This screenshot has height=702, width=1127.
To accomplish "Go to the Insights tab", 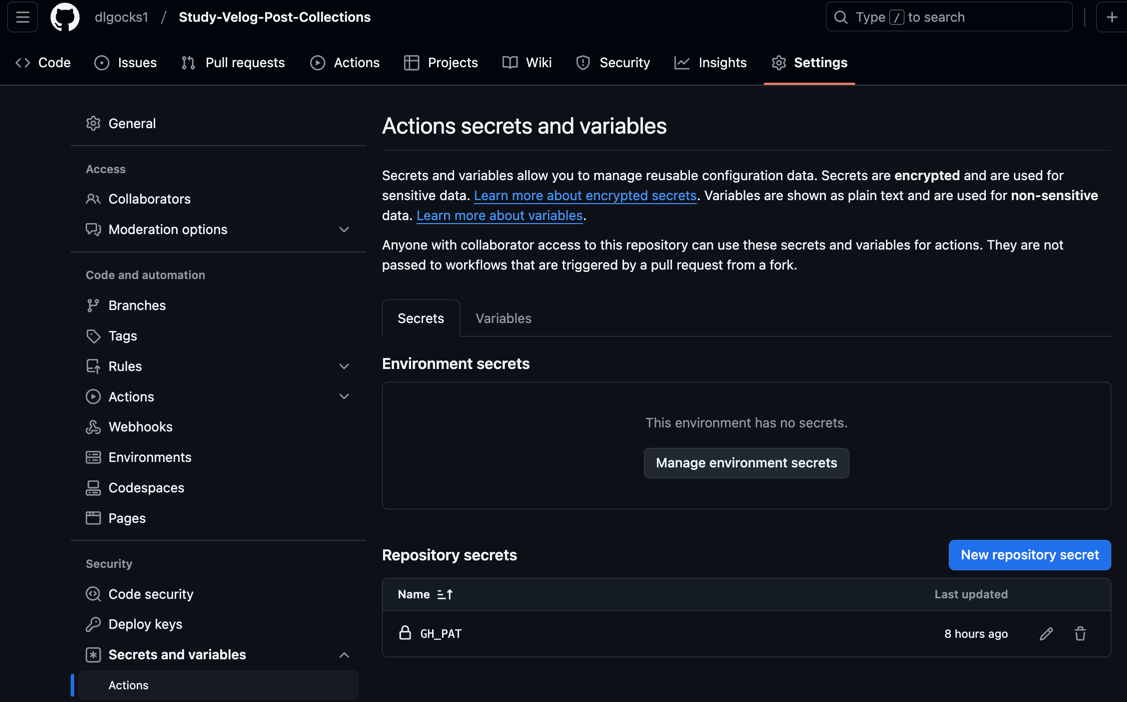I will [711, 63].
